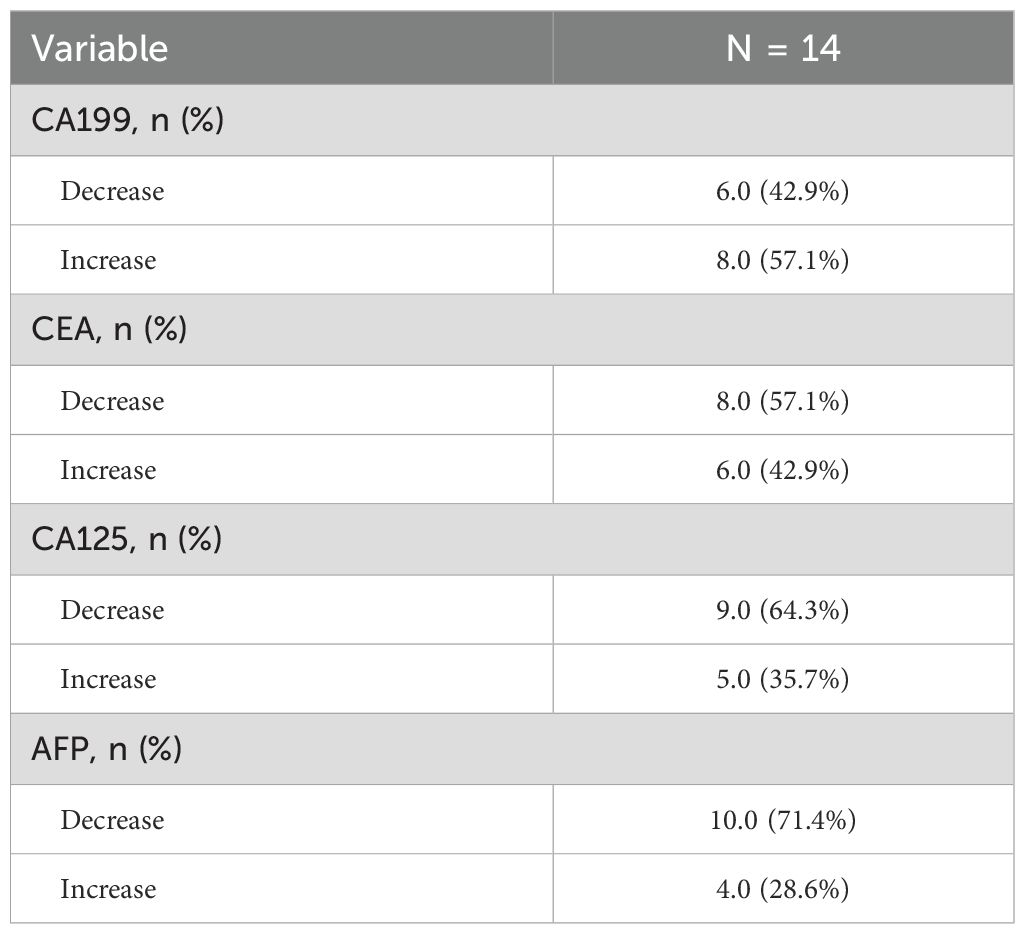Click the Decrease label under CA125
The height and width of the screenshot is (934, 1025).
(112, 610)
